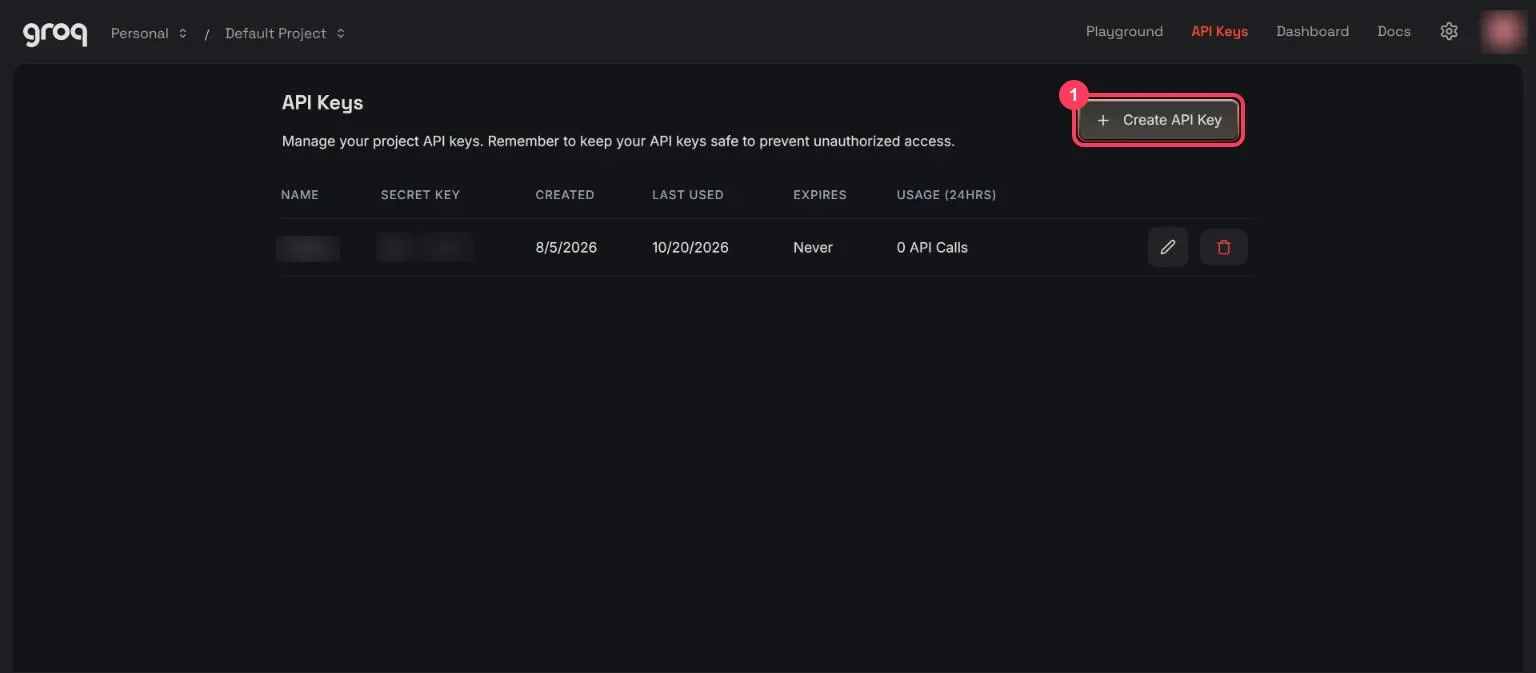Go to the Playground tab
The image size is (1536, 673).
pos(1124,31)
